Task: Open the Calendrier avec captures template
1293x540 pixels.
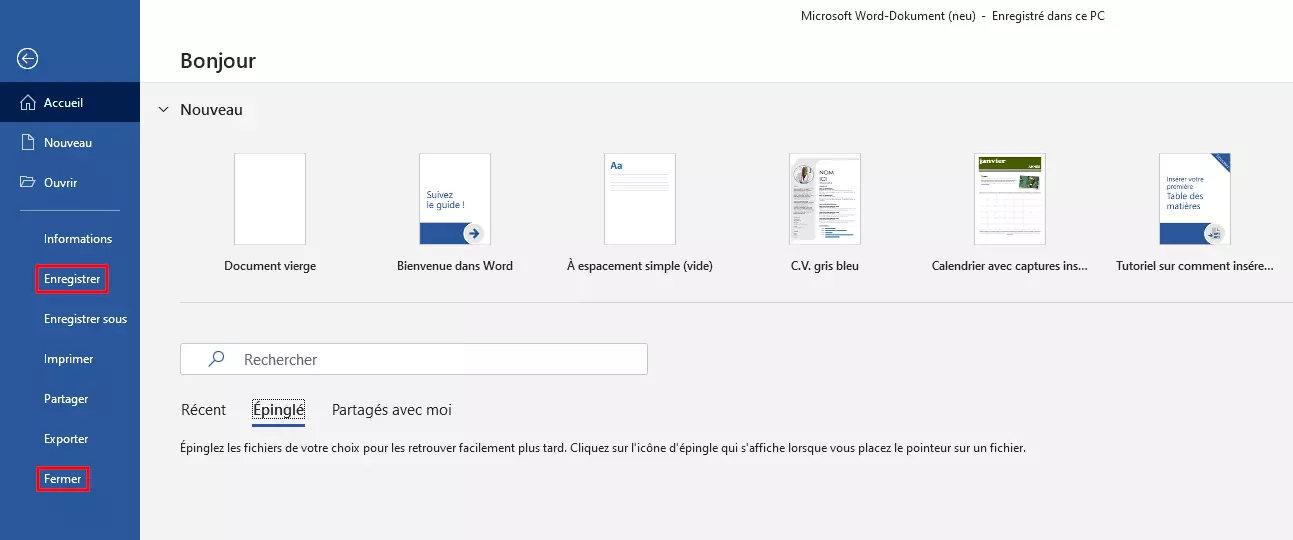Action: coord(1010,199)
